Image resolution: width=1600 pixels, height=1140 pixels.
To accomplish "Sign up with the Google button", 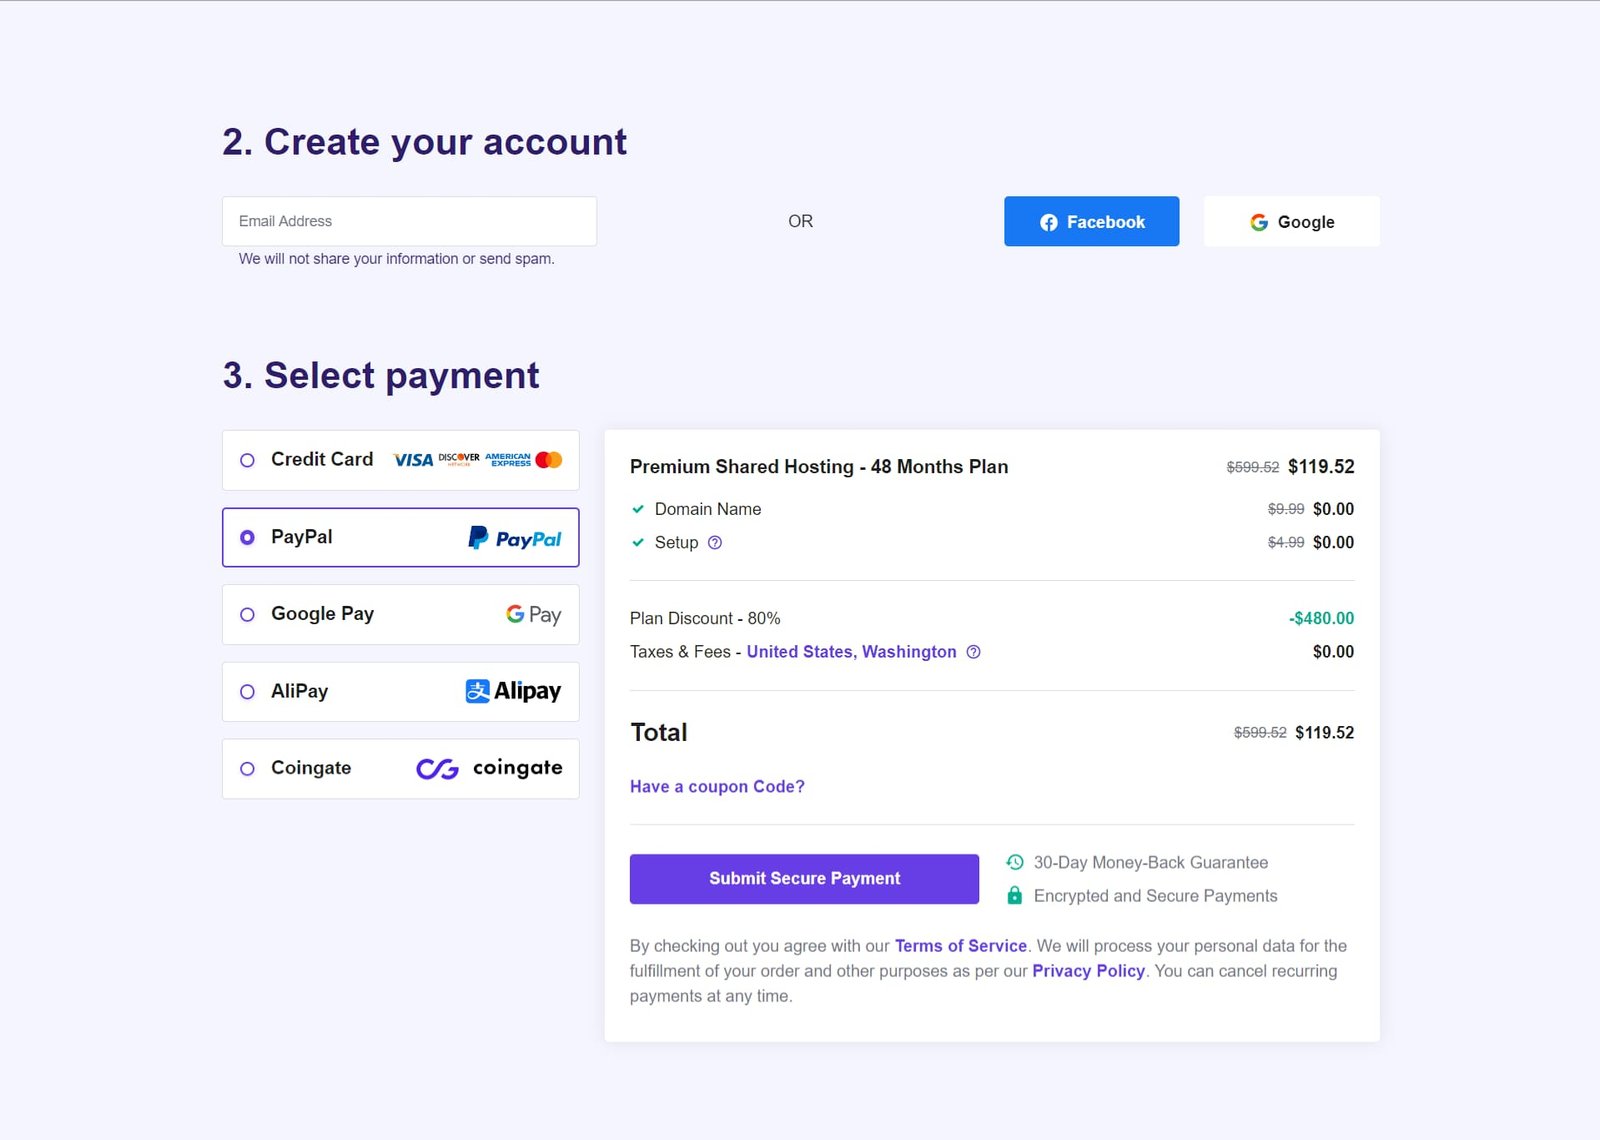I will (x=1291, y=222).
